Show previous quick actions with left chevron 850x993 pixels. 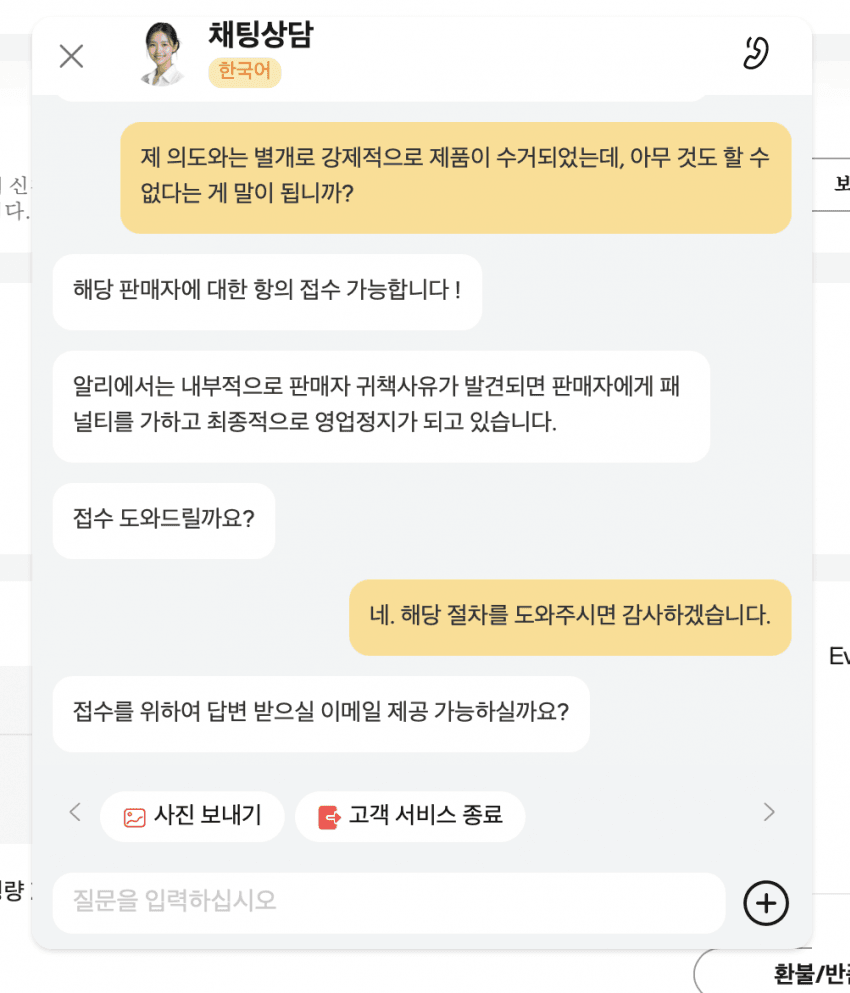(75, 812)
